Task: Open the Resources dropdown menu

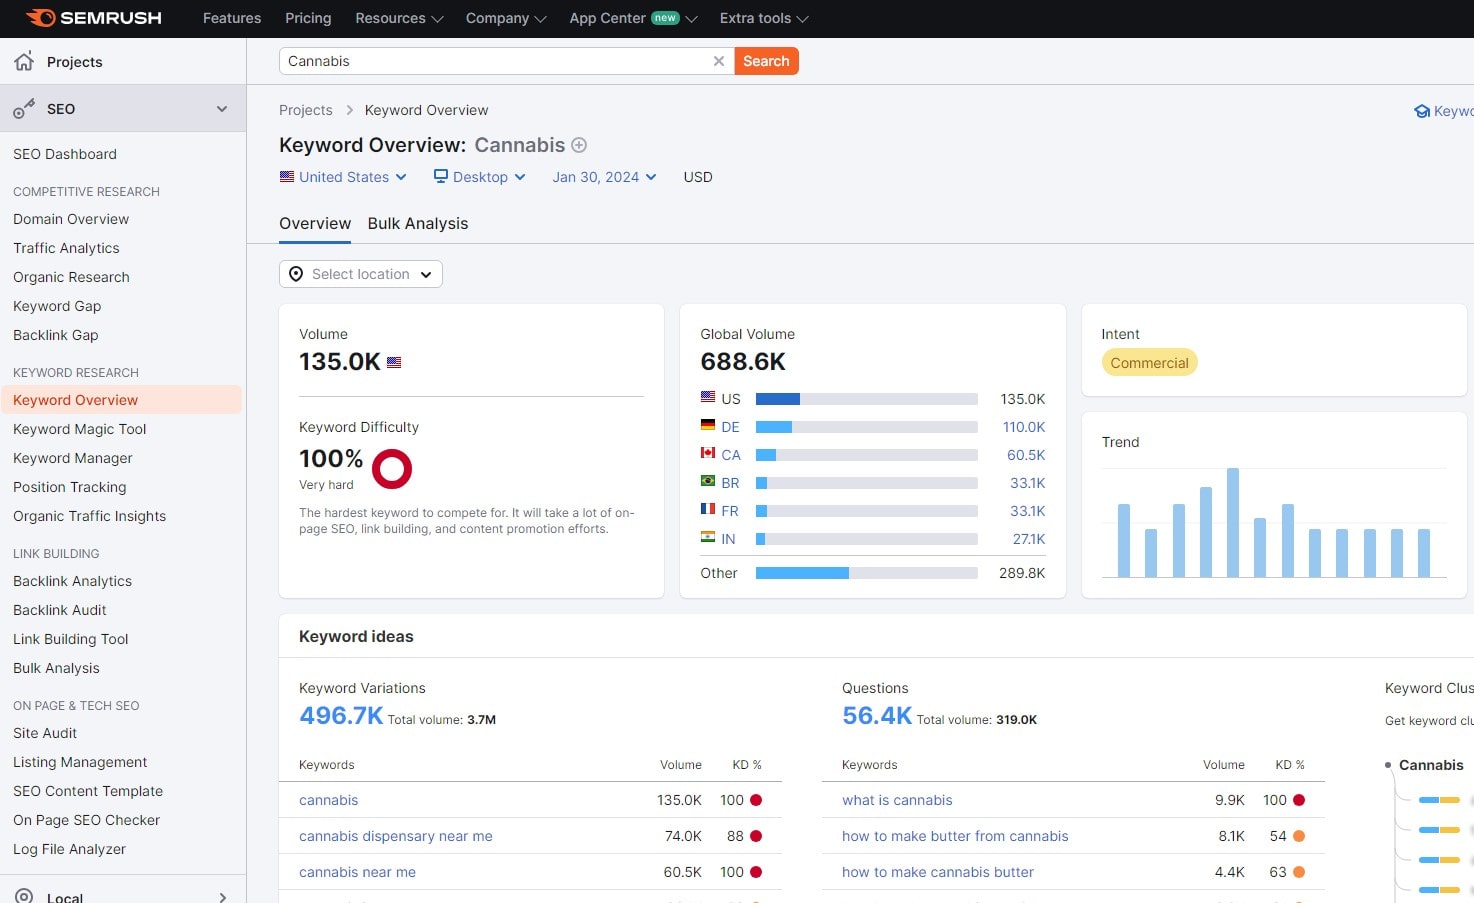Action: 399,18
